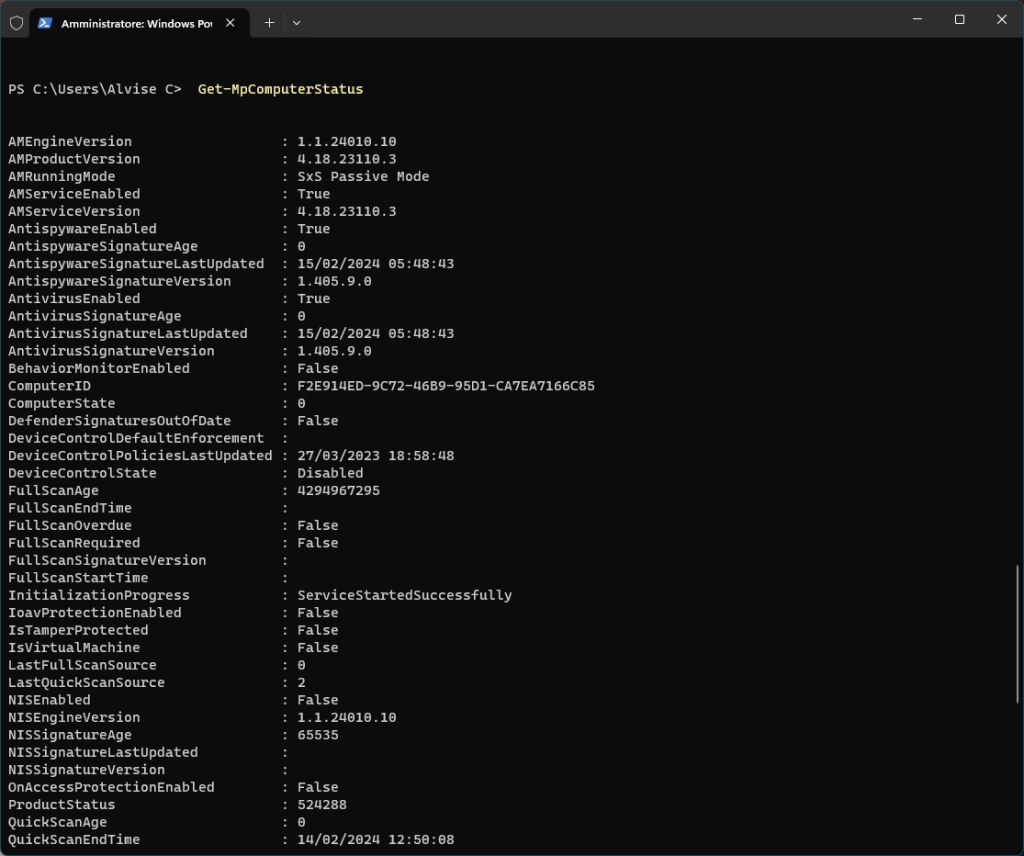Click the IsTamperProtected property name
Viewport: 1024px width, 856px height.
78,630
